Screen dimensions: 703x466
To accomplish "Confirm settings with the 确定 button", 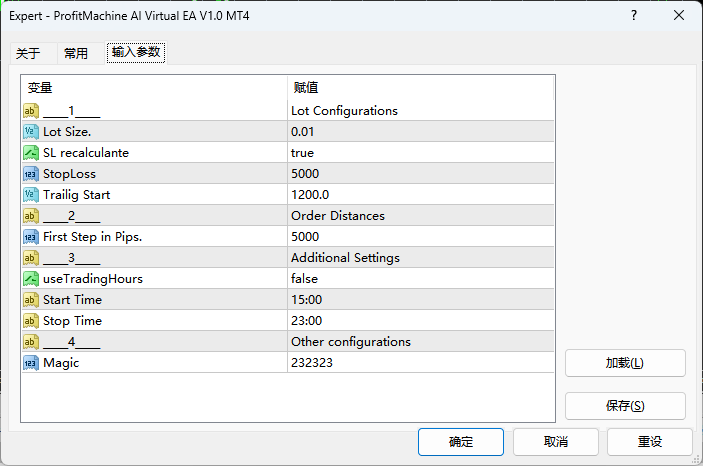I will pyautogui.click(x=461, y=442).
